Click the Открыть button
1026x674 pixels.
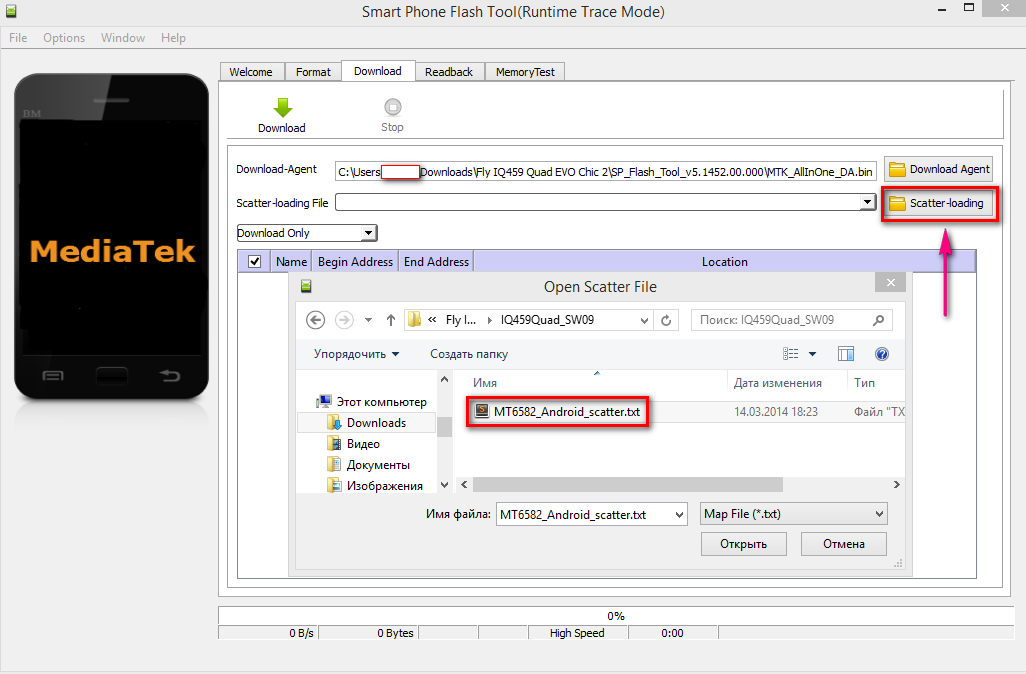743,544
